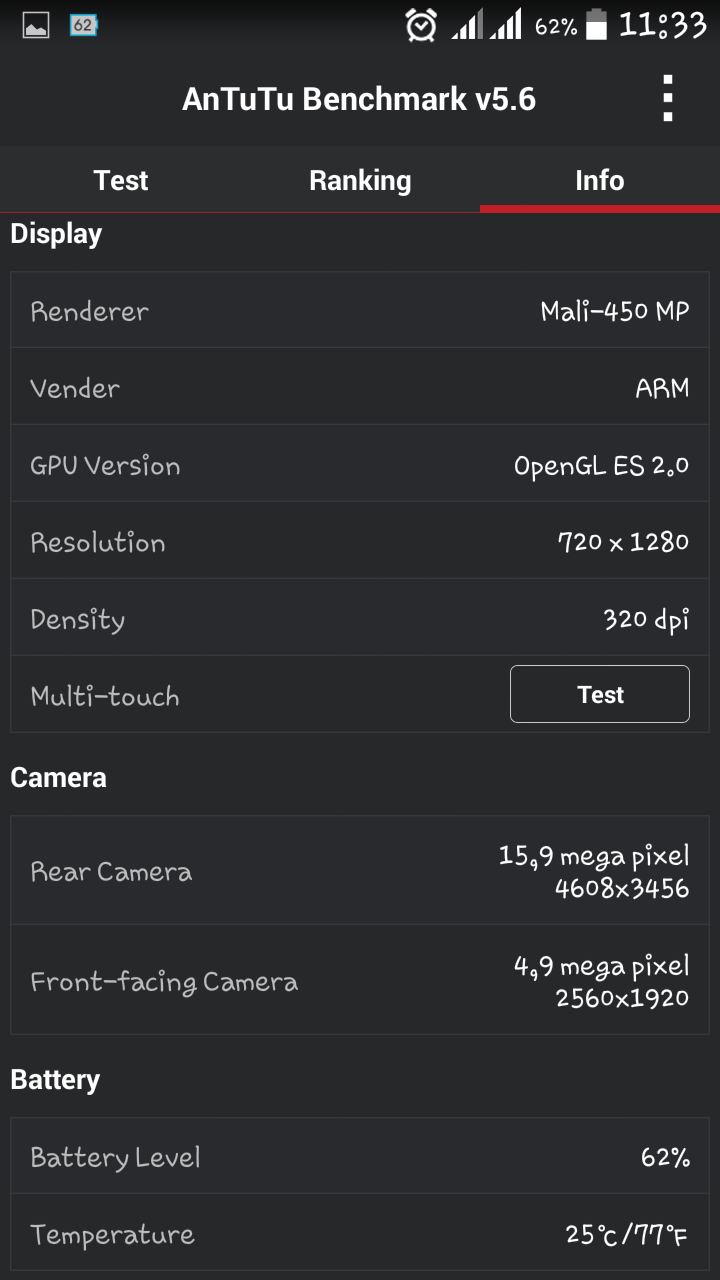This screenshot has width=720, height=1280.
Task: Tap the 11:33 clock in status bar
Action: (x=662, y=24)
